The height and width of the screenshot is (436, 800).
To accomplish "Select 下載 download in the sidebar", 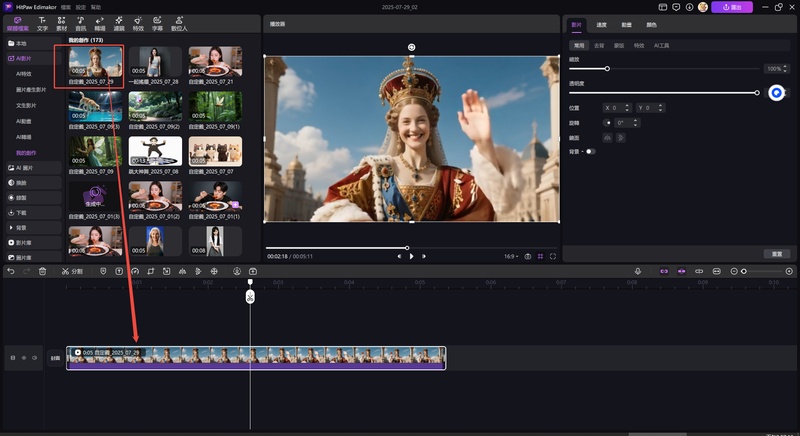I will click(34, 212).
